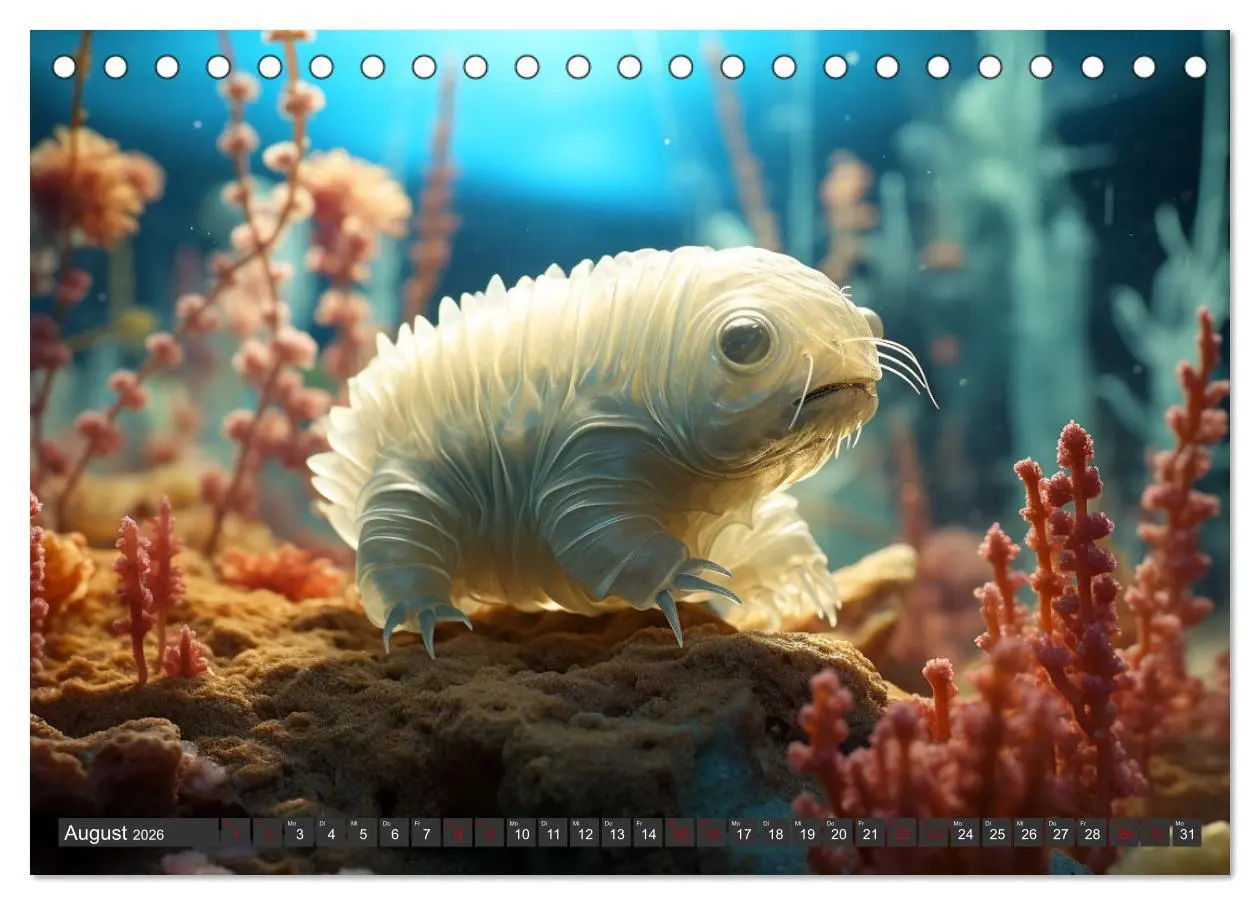Select Monday the 3rd in the calendar strip
The image size is (1260, 905).
pos(299,833)
